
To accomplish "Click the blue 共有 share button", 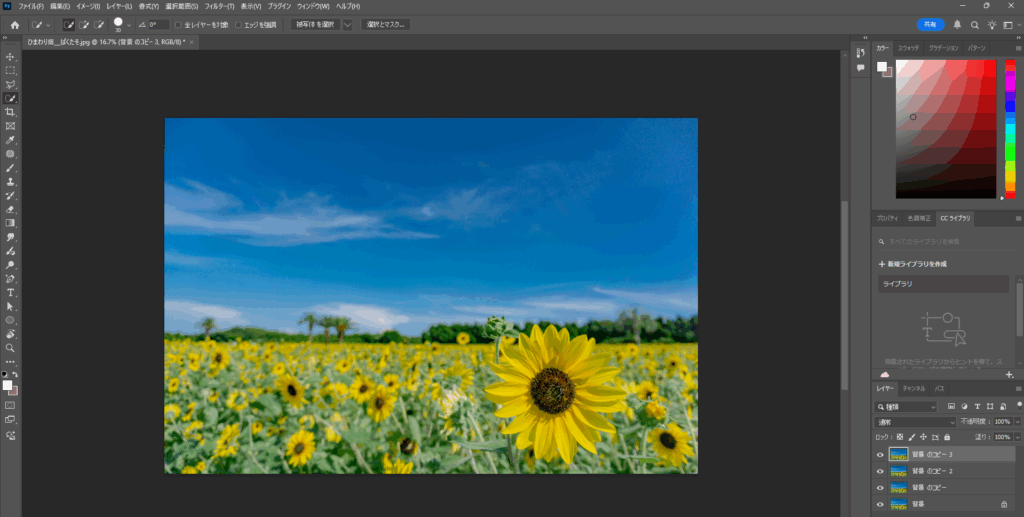I will (x=930, y=24).
